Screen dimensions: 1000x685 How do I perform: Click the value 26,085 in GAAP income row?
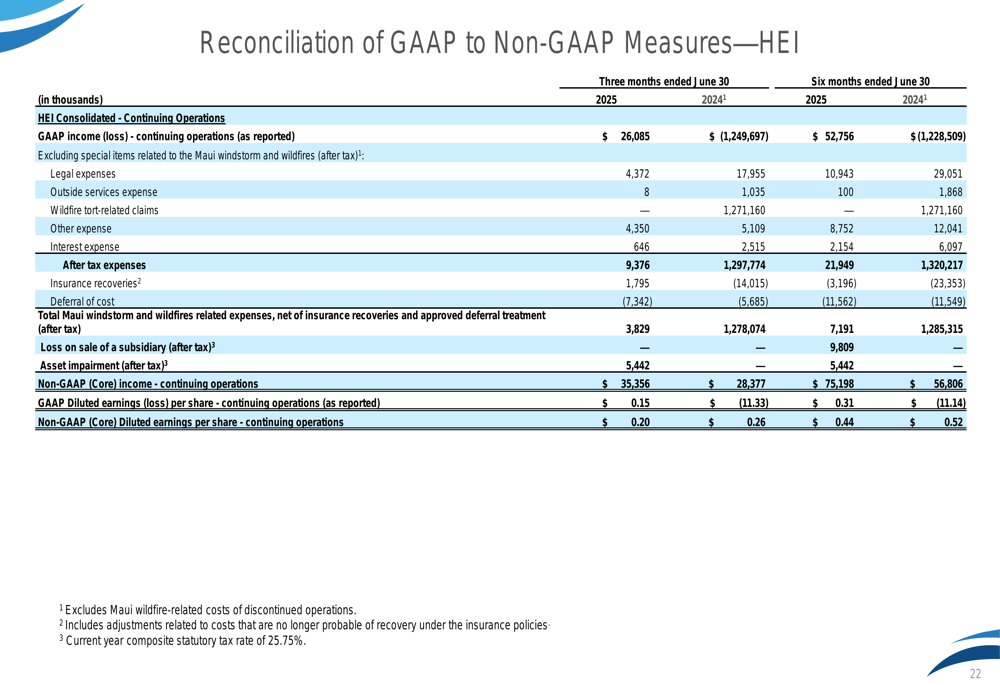click(635, 136)
